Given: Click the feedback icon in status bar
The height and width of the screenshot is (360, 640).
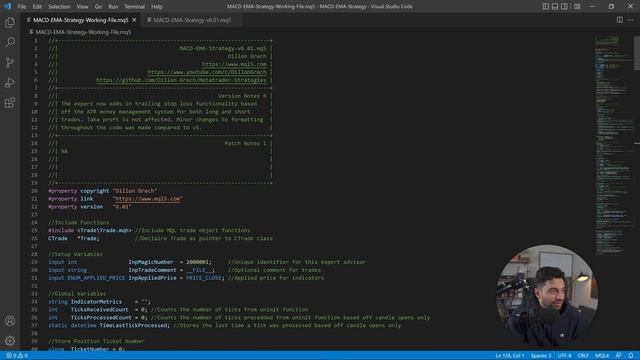Looking at the screenshot, I should 619,356.
